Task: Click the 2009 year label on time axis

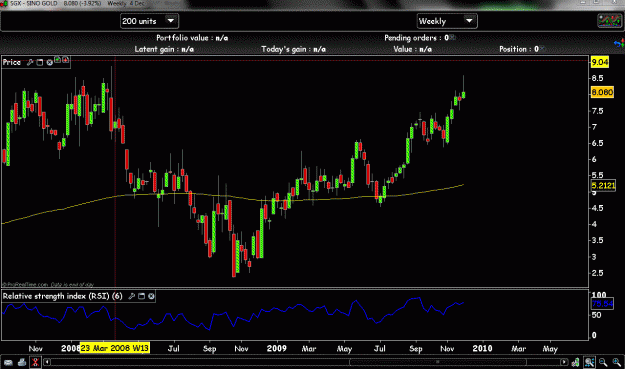Action: [277, 348]
